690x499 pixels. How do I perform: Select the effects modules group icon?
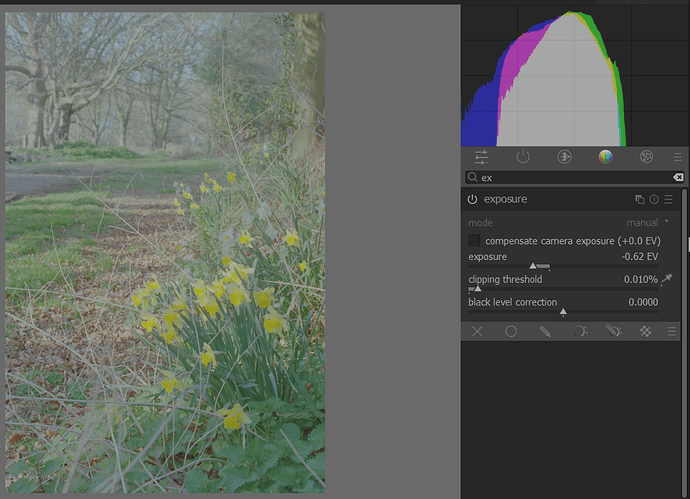[646, 157]
